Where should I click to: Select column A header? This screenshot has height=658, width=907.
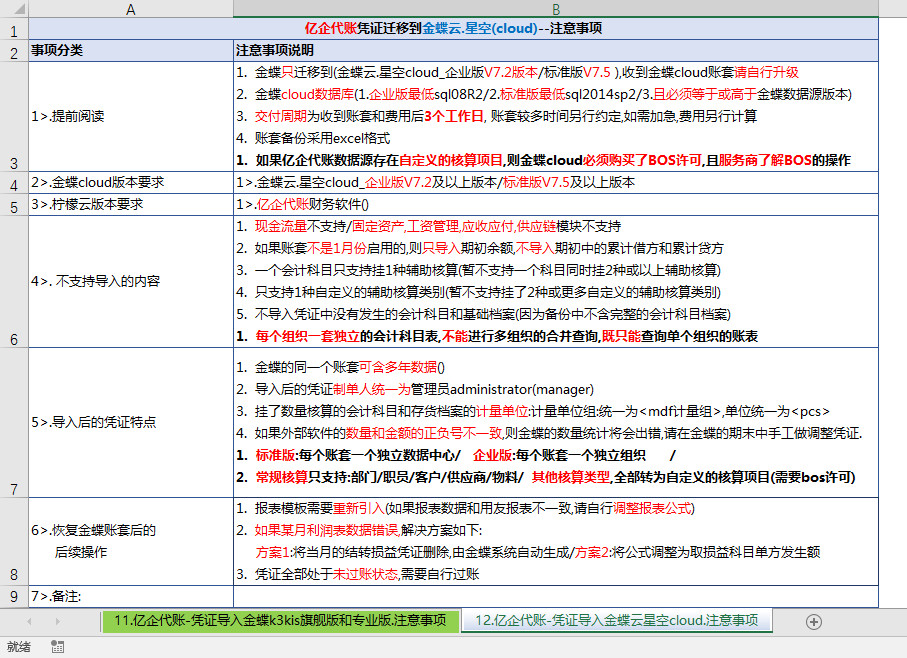coord(130,9)
